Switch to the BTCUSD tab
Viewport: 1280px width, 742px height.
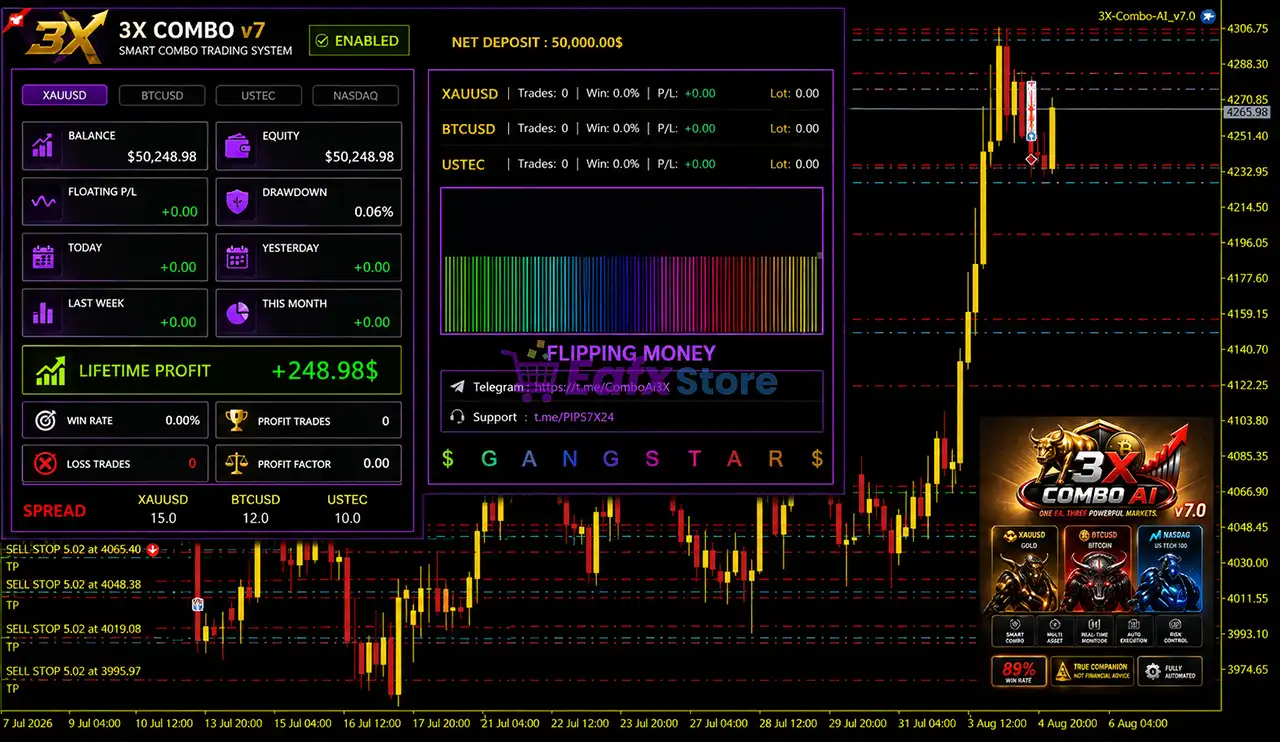161,95
